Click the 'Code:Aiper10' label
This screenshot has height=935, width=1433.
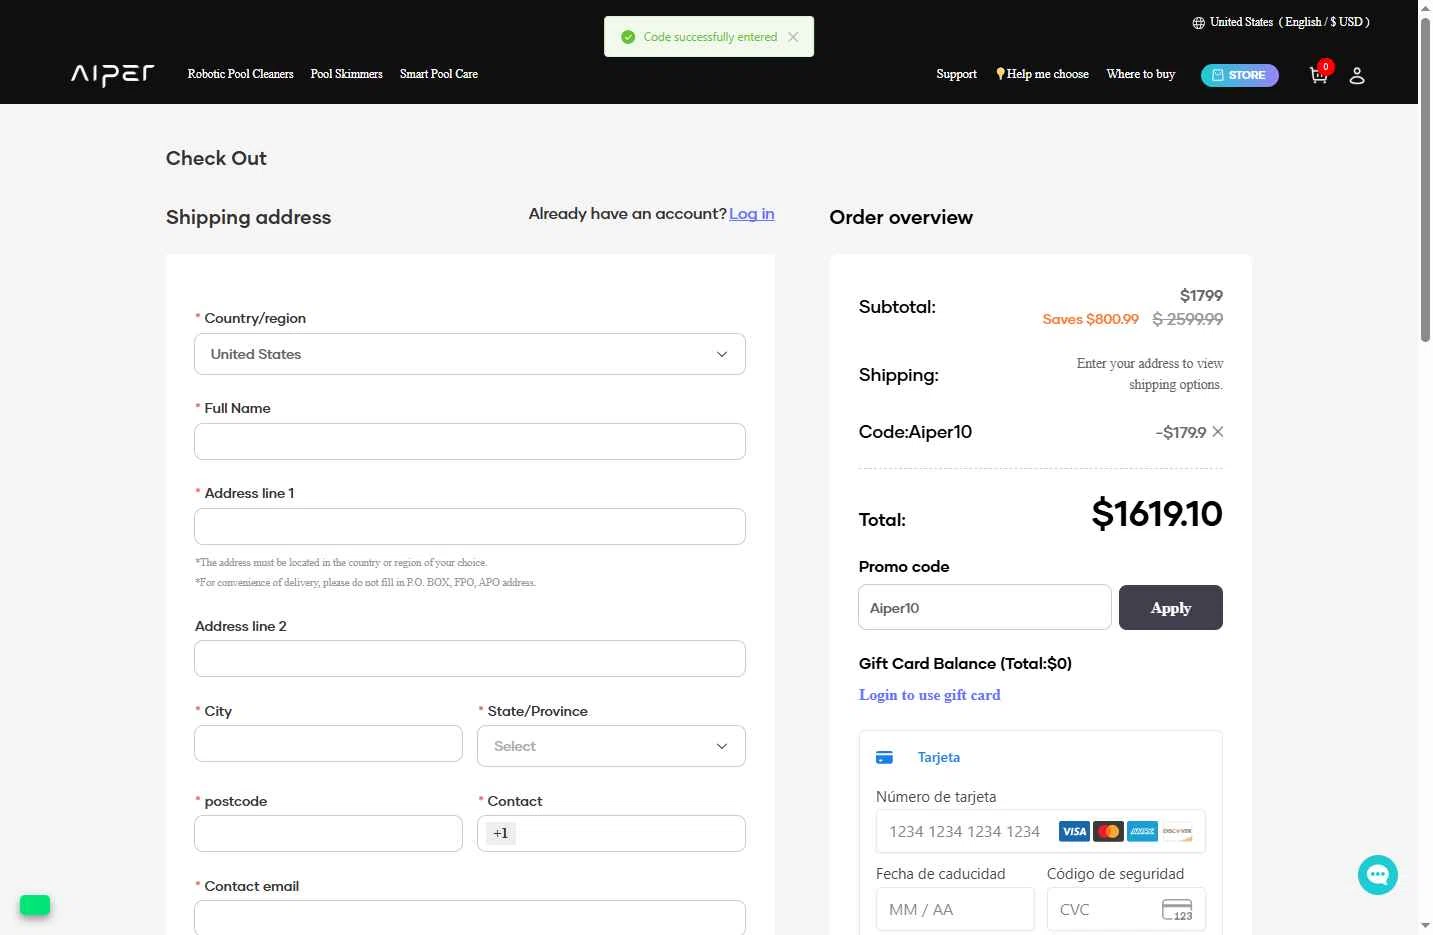tap(915, 432)
